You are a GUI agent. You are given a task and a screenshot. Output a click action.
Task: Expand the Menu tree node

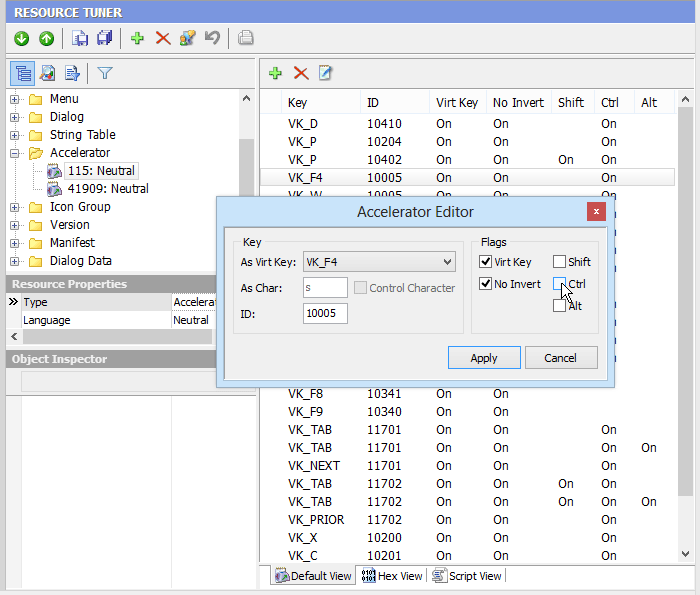15,99
